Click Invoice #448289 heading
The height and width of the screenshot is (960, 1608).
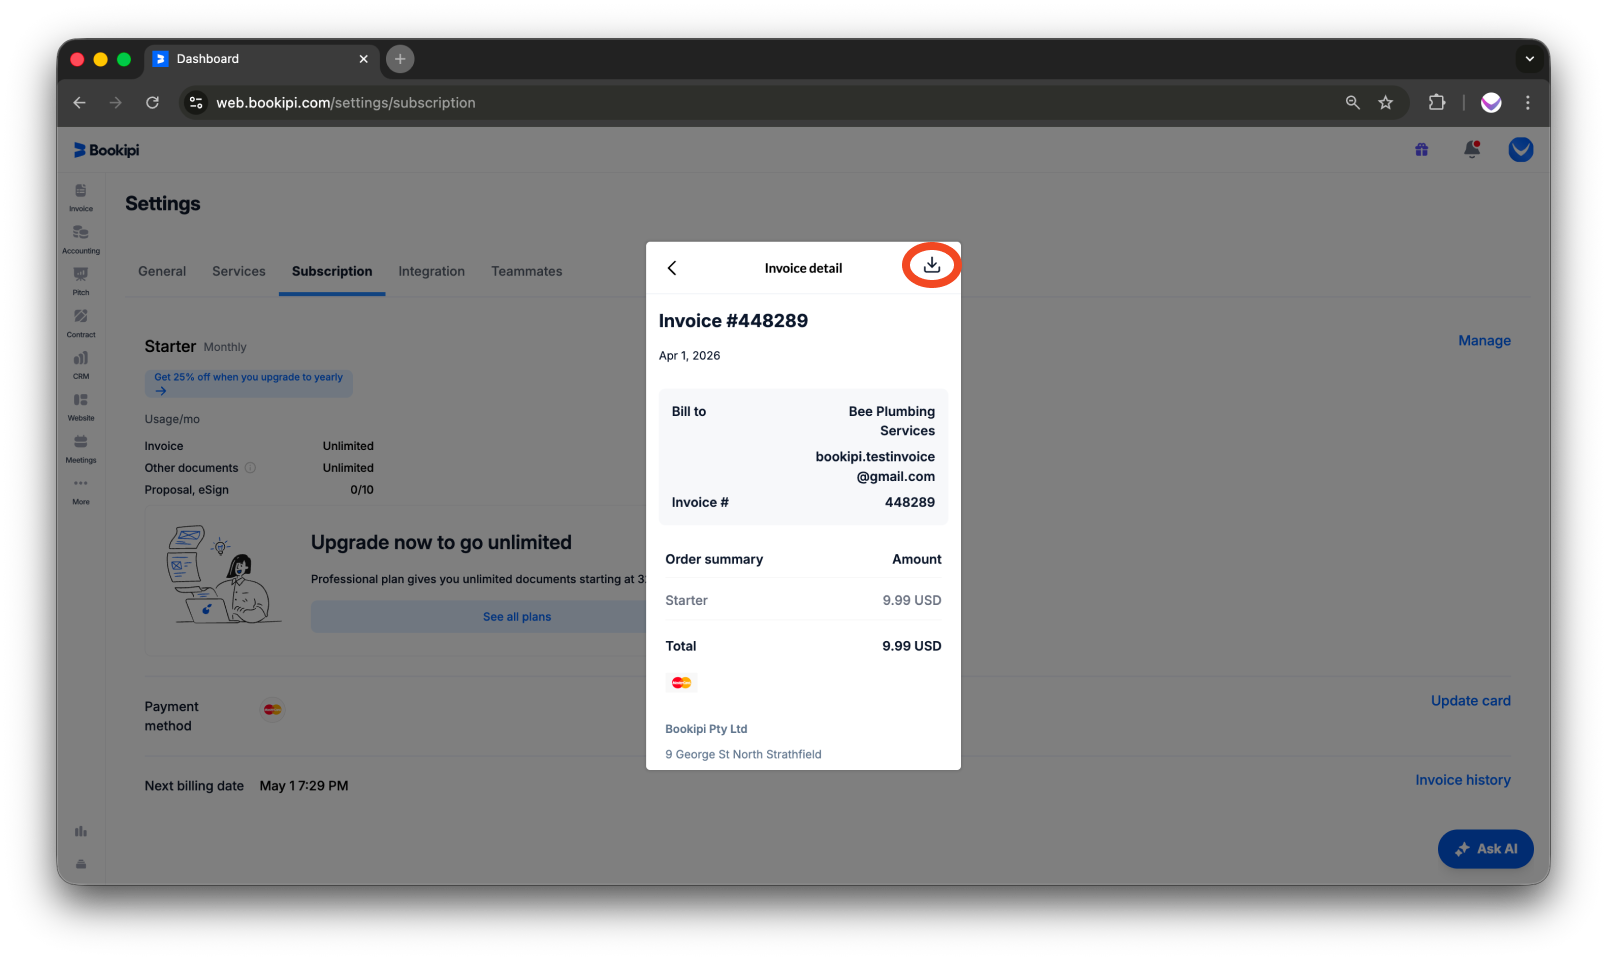733,321
